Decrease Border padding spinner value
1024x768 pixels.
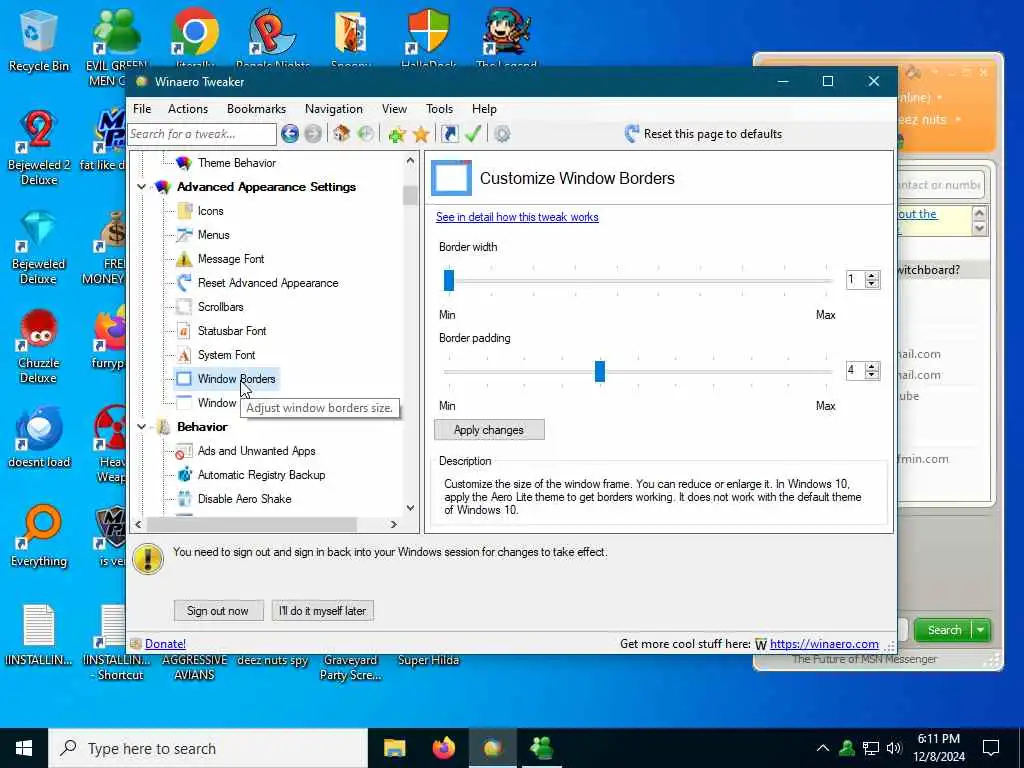[872, 375]
